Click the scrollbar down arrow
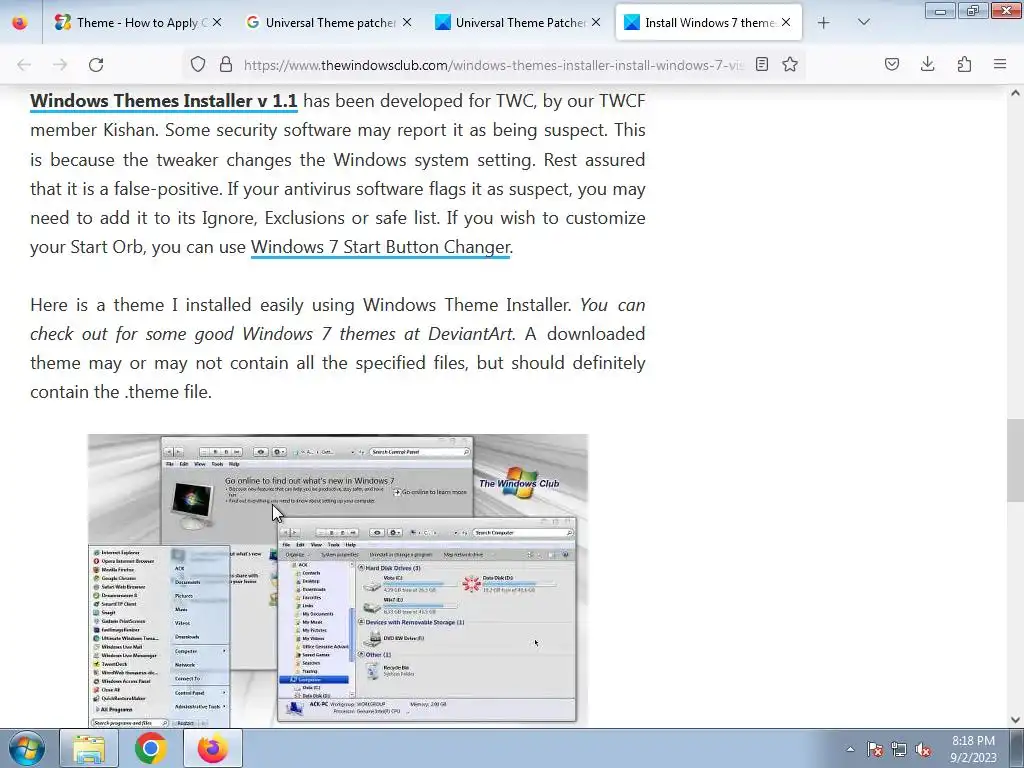 point(1015,720)
